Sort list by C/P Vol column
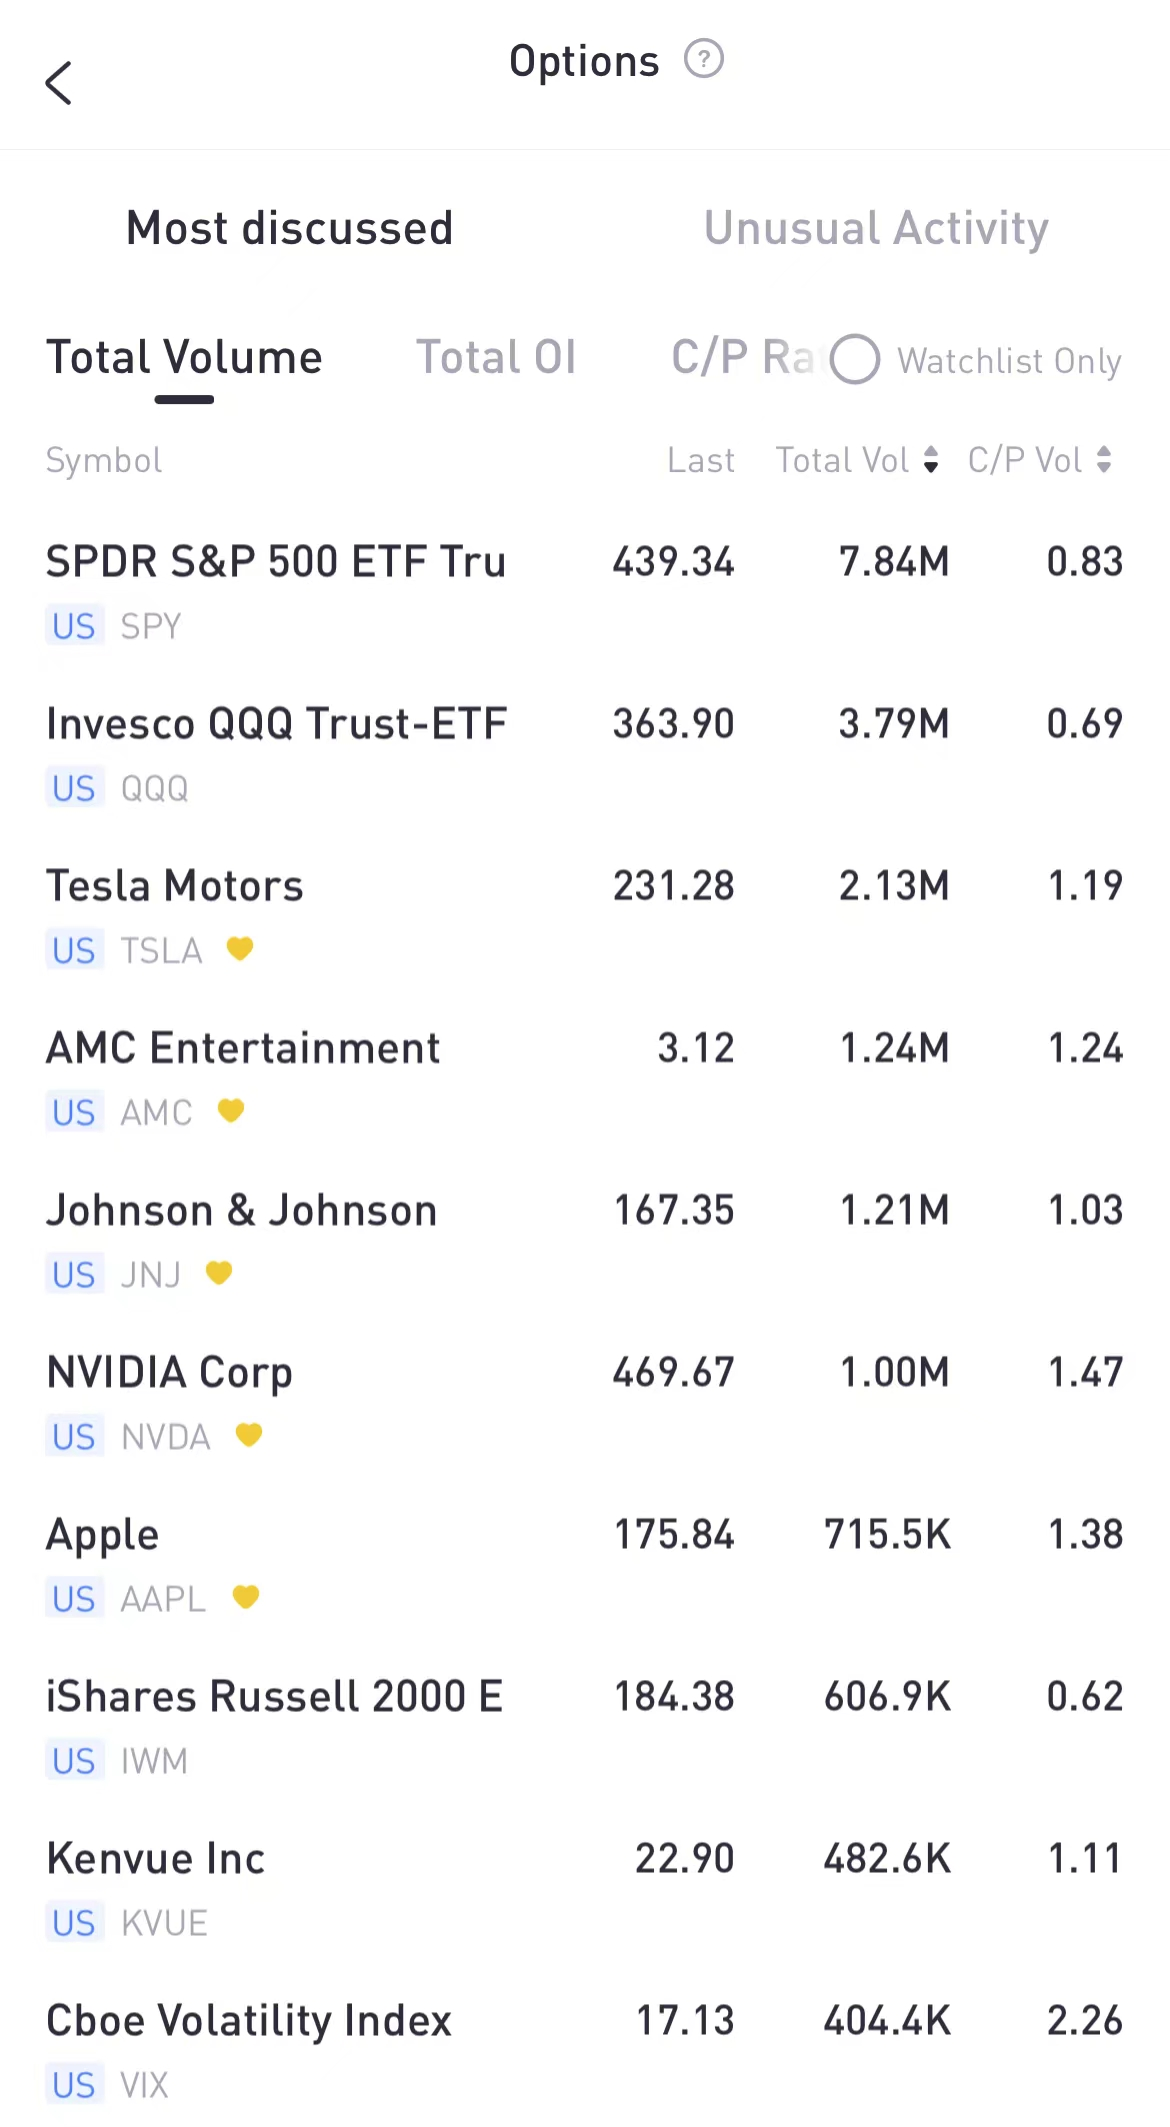Screen dimensions: 1170x2127 click(x=1039, y=460)
